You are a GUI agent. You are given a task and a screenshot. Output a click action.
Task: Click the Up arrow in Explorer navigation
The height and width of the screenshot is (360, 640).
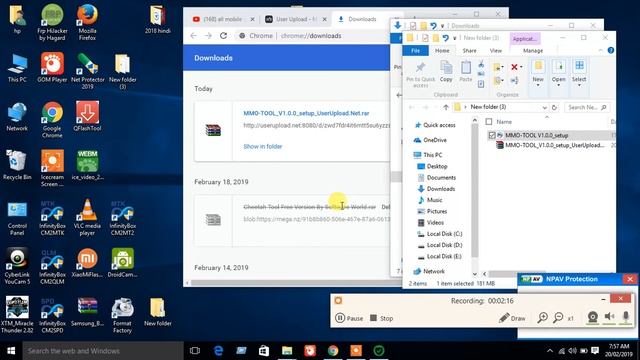pyautogui.click(x=446, y=107)
